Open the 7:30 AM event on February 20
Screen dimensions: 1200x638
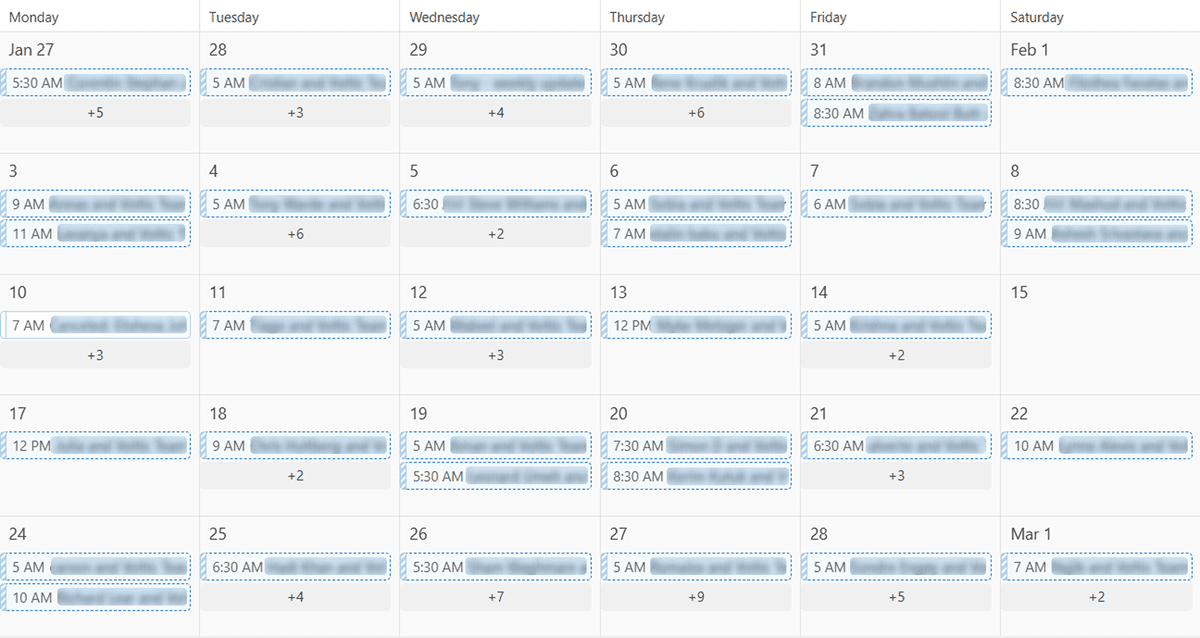(x=696, y=446)
